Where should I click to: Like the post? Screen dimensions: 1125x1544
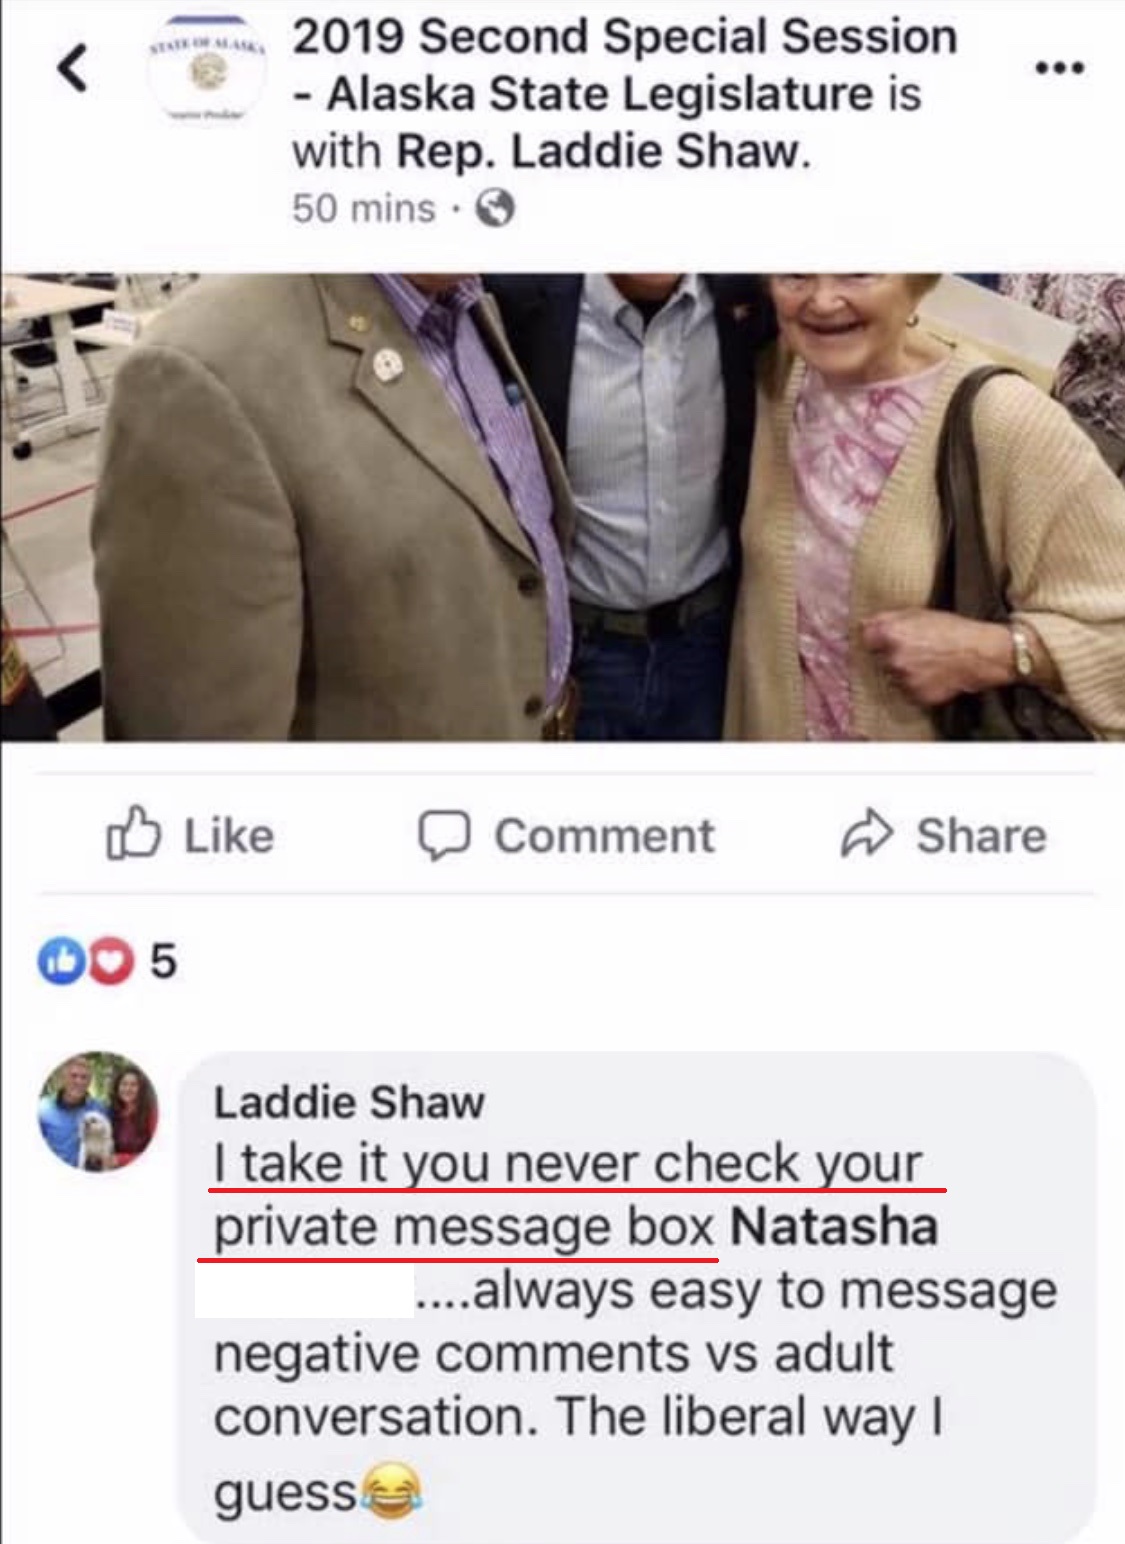pos(190,836)
